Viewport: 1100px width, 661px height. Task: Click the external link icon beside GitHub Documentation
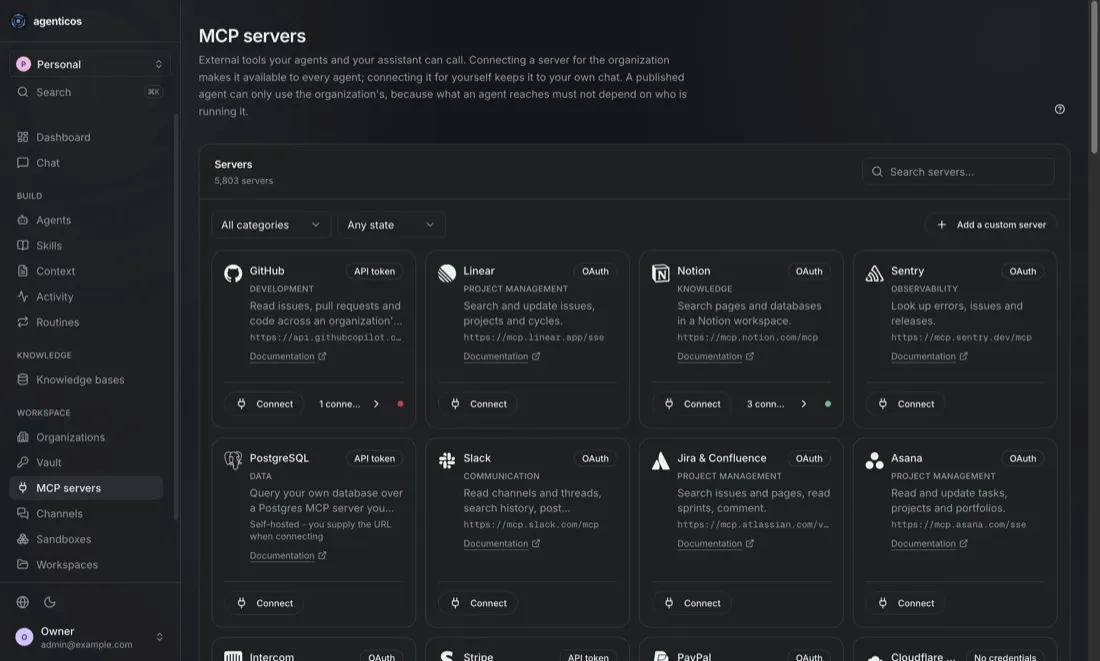click(322, 356)
